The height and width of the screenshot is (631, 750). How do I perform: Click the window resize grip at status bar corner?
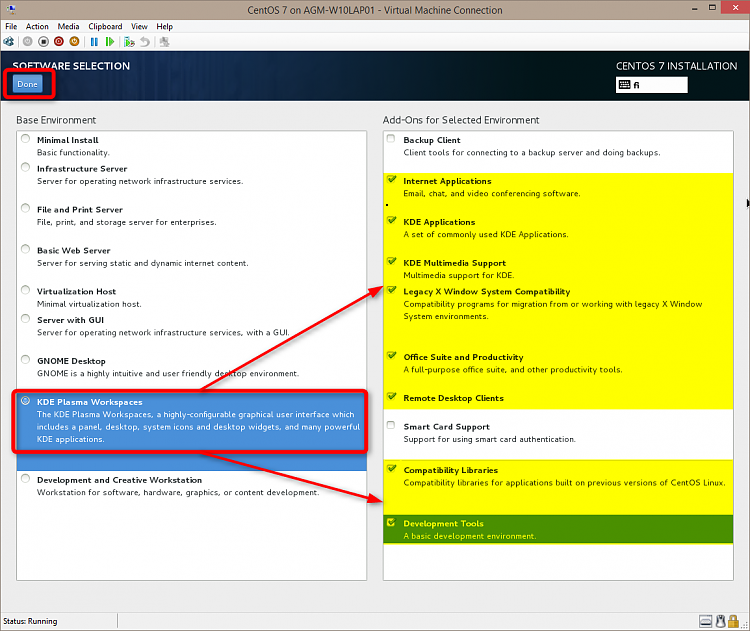pos(745,624)
